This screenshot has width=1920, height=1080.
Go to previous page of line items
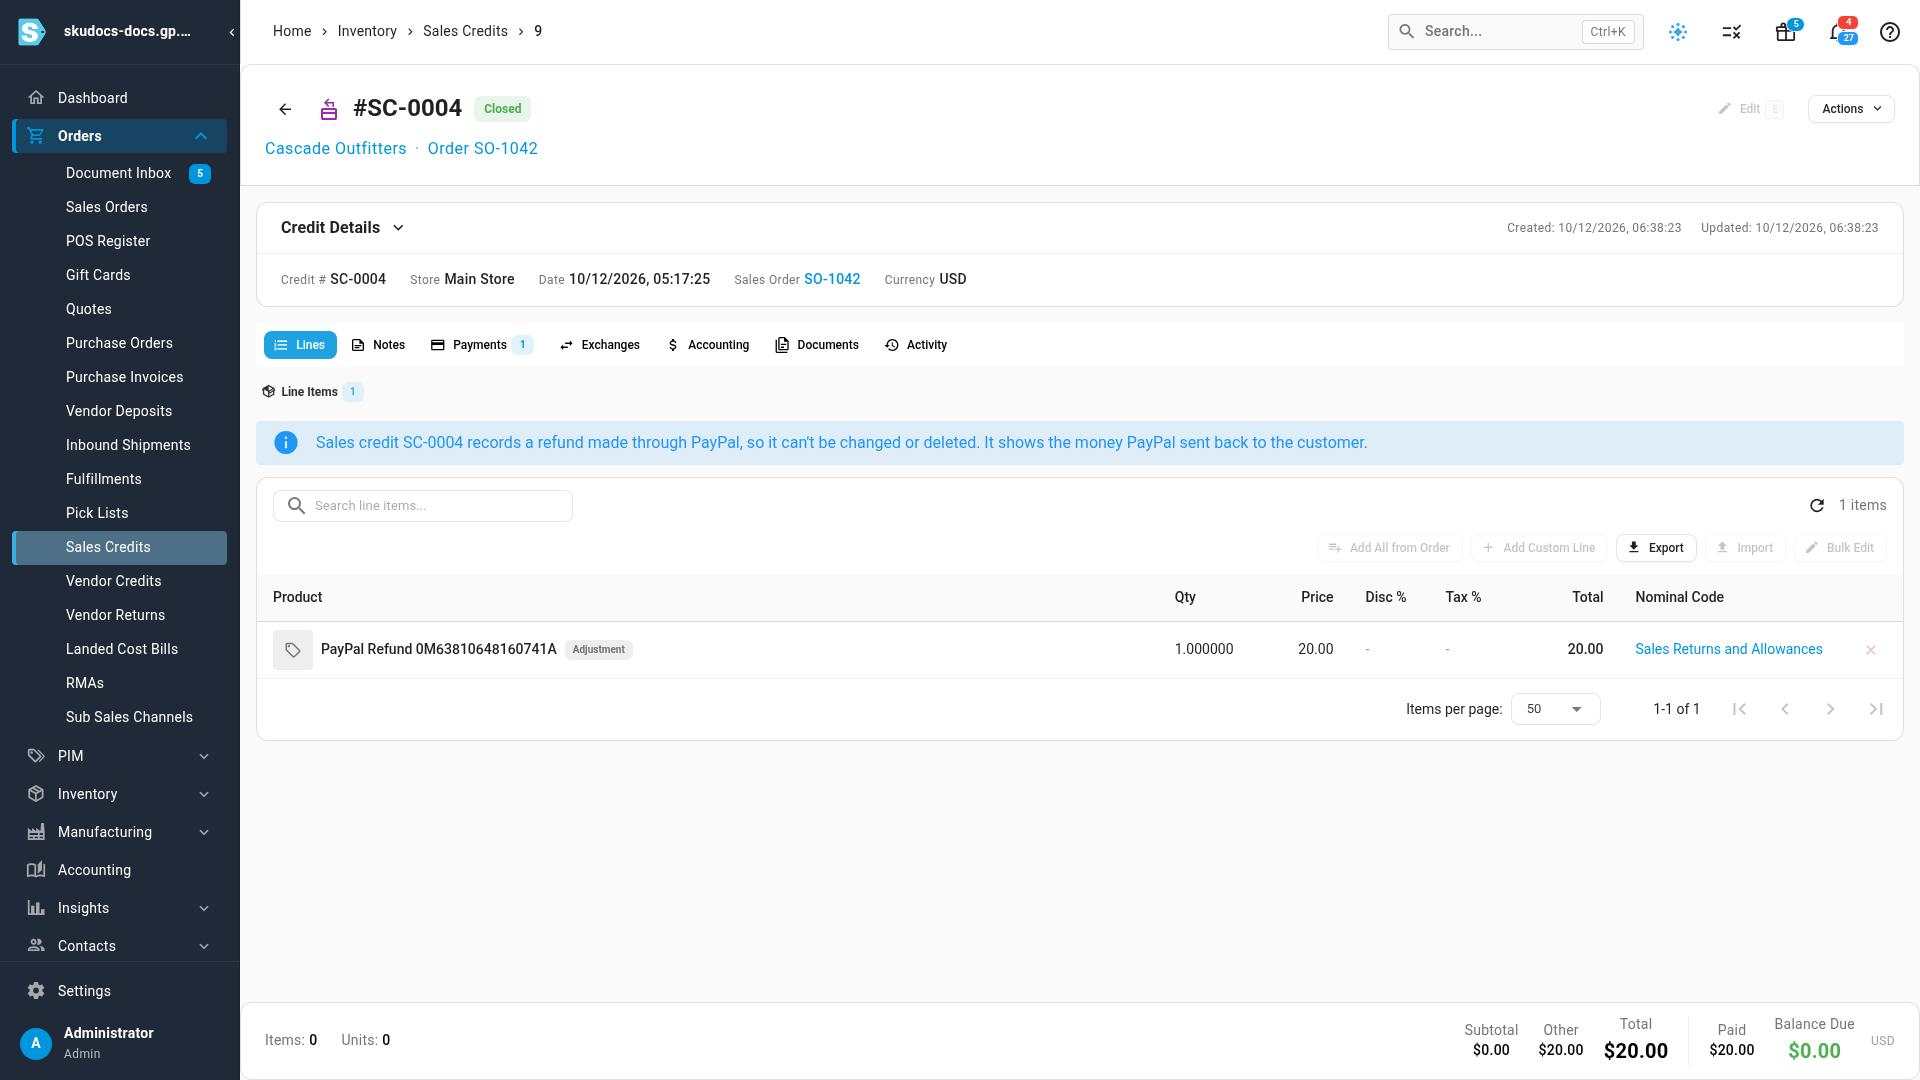click(x=1785, y=709)
